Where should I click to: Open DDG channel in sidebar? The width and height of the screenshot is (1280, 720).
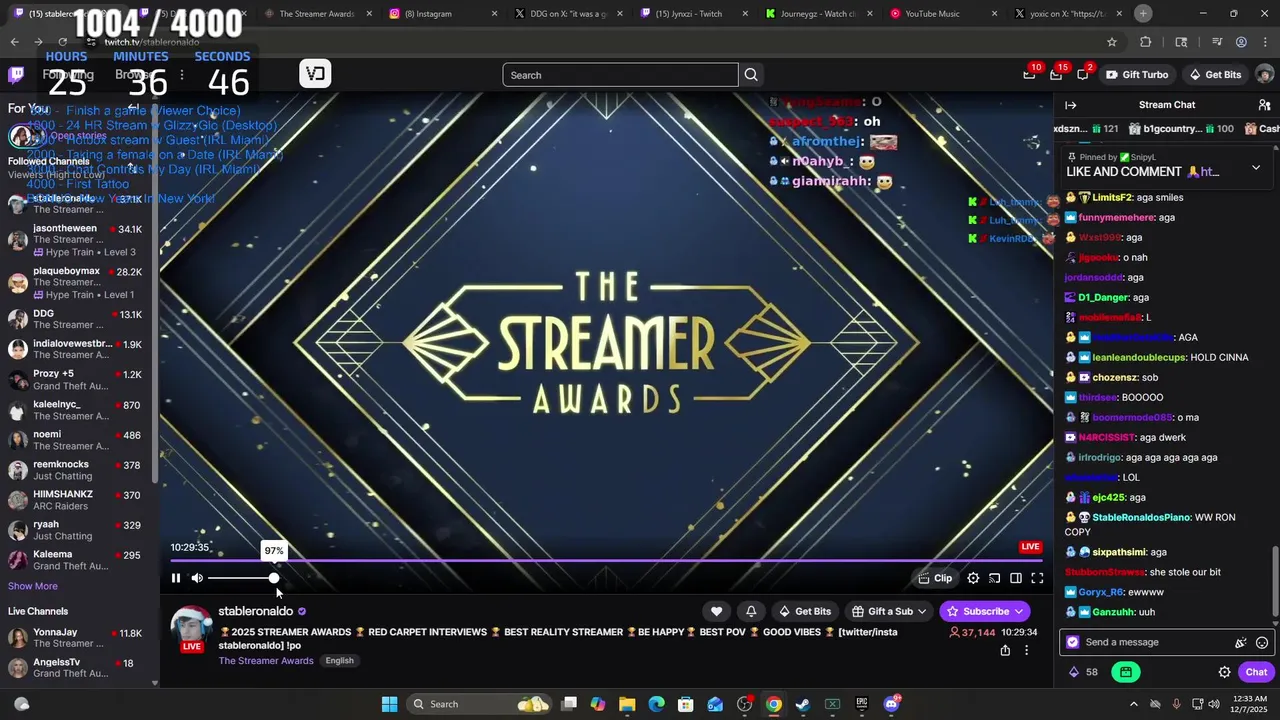point(76,319)
